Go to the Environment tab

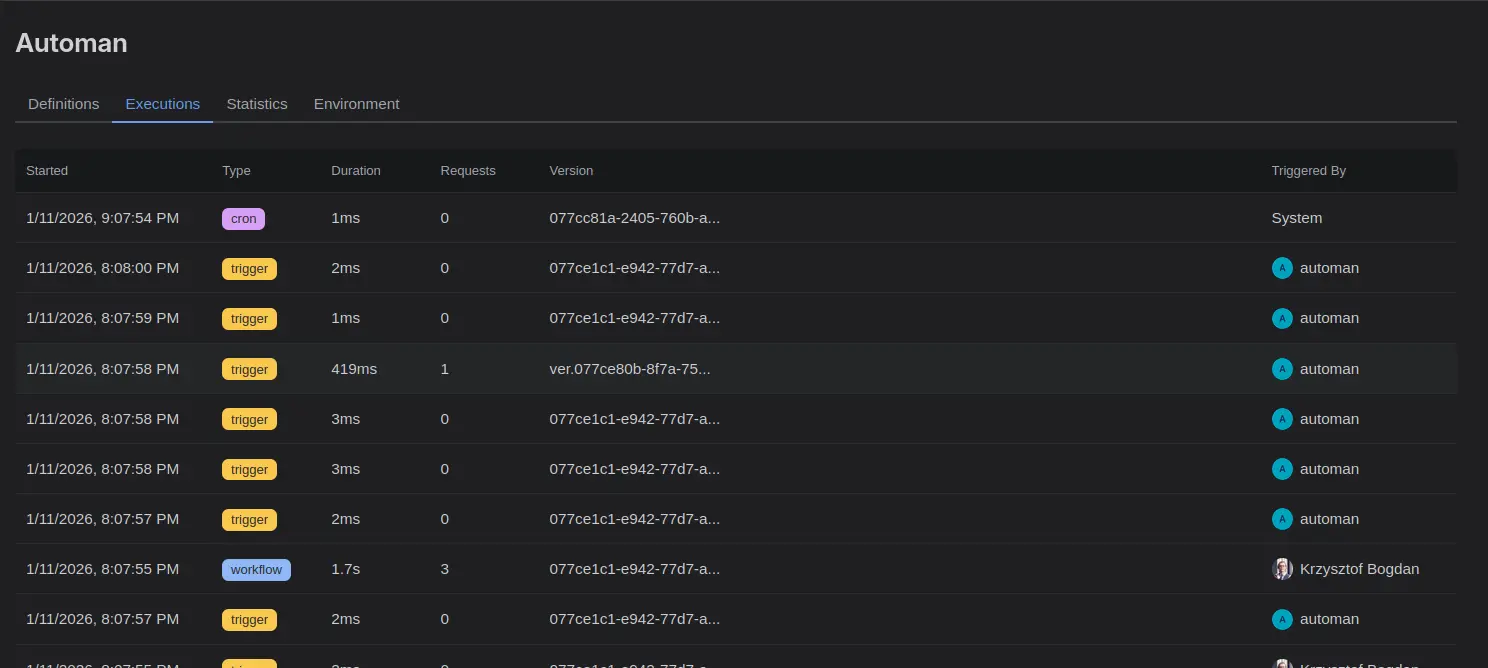pos(356,104)
